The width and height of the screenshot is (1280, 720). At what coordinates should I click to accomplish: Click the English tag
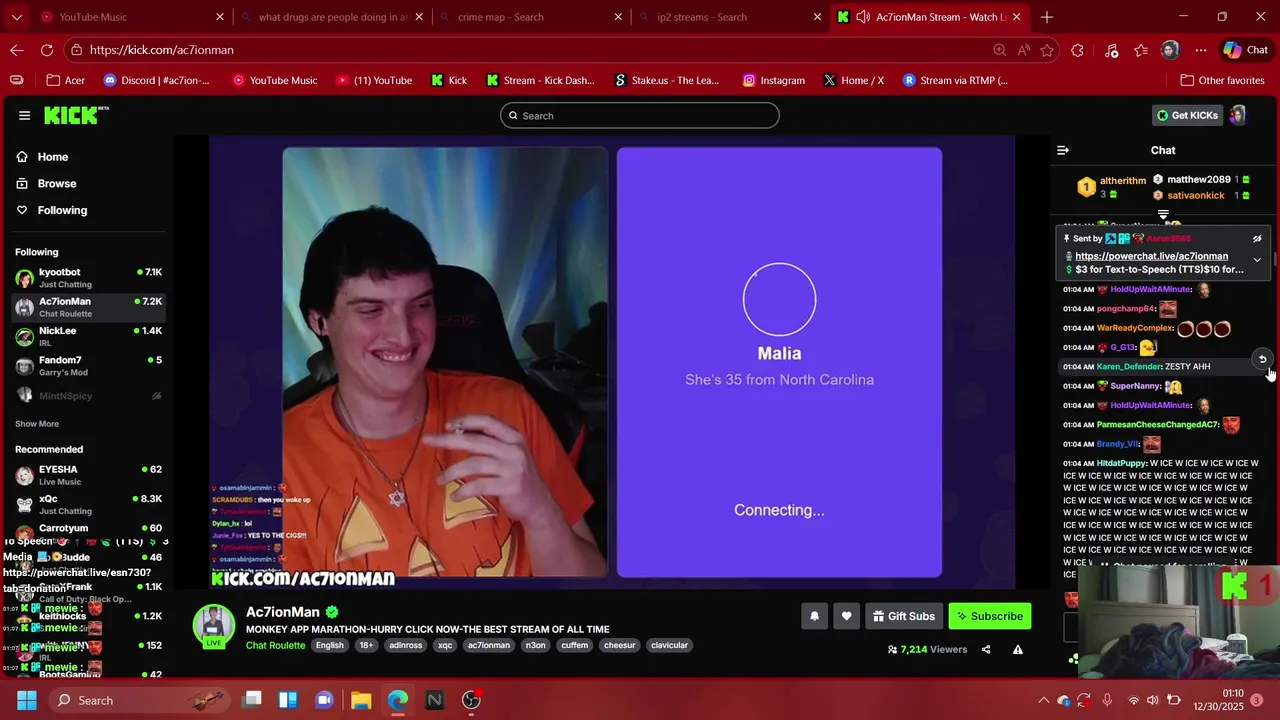[x=330, y=645]
